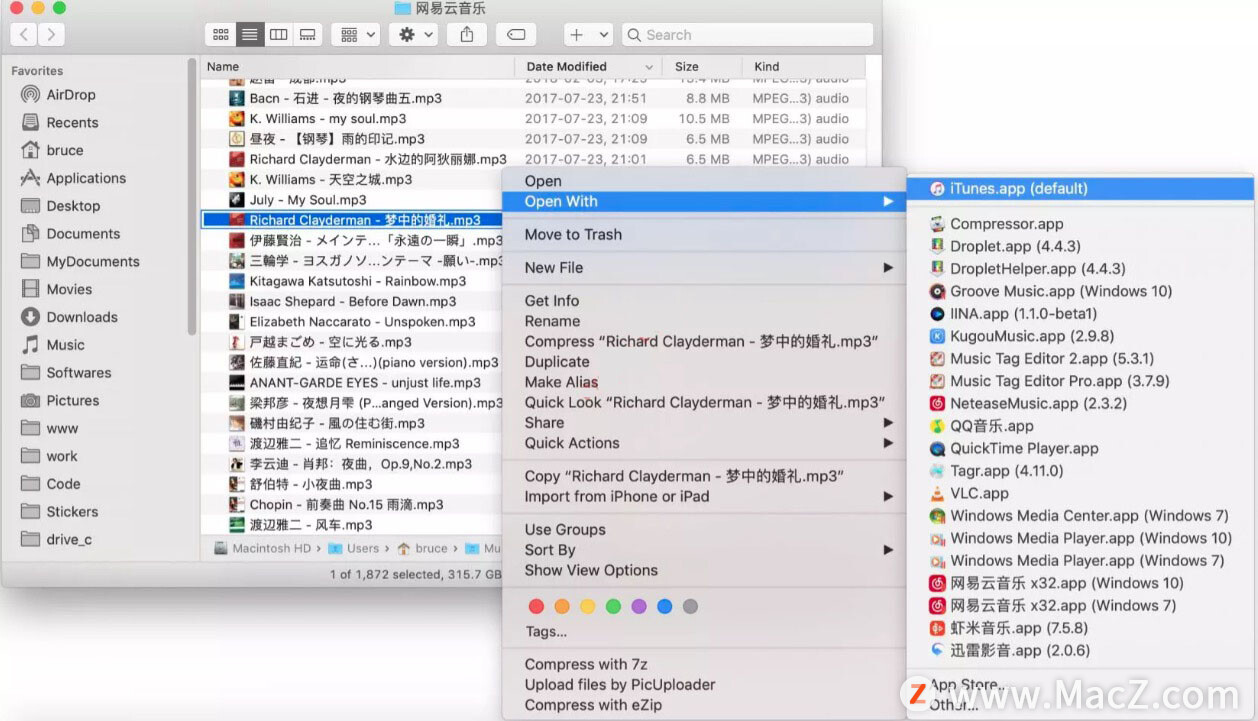The height and width of the screenshot is (721, 1258).
Task: Open Music in the sidebar
Action: click(x=65, y=345)
